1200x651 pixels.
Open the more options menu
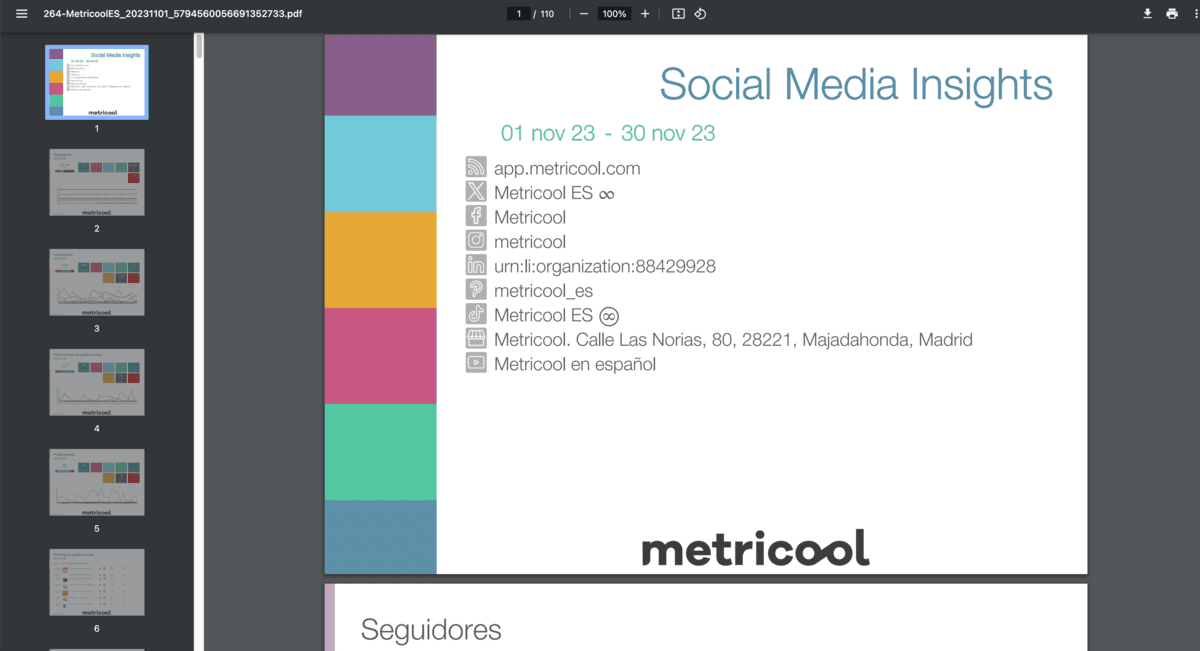coord(1196,13)
